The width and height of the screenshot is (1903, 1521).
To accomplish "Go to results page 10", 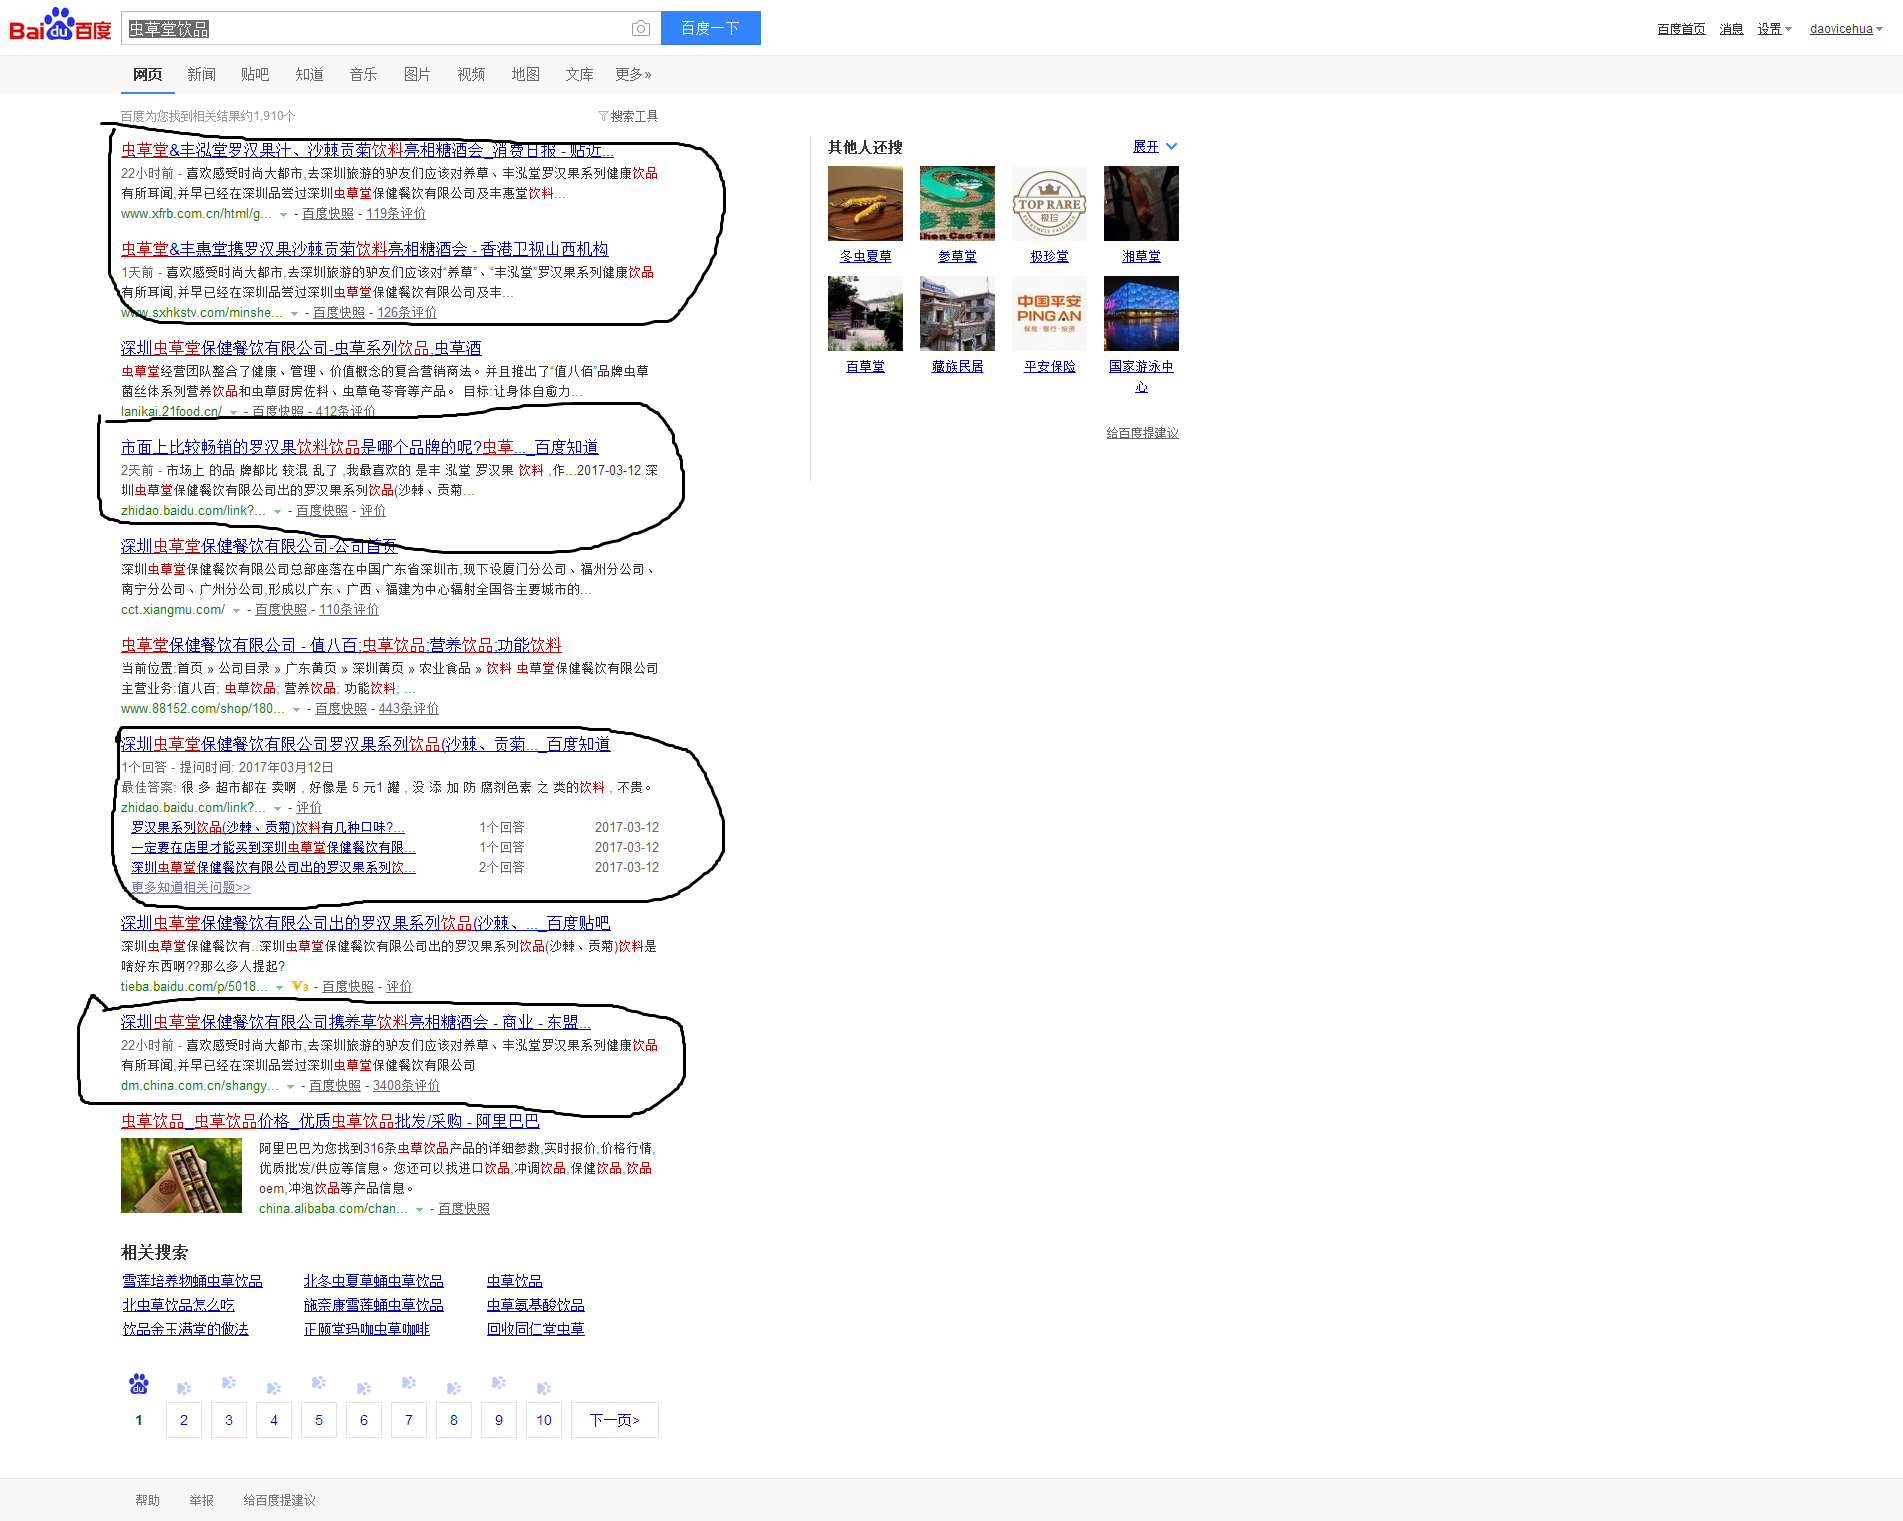I will [544, 1420].
